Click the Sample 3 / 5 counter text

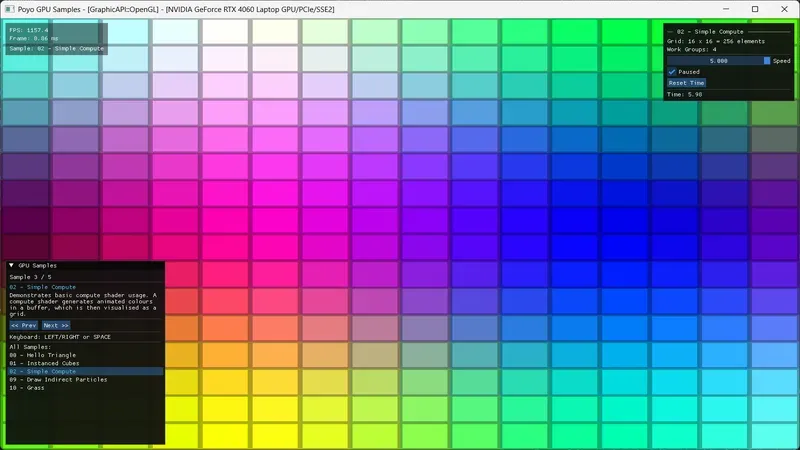pos(30,277)
